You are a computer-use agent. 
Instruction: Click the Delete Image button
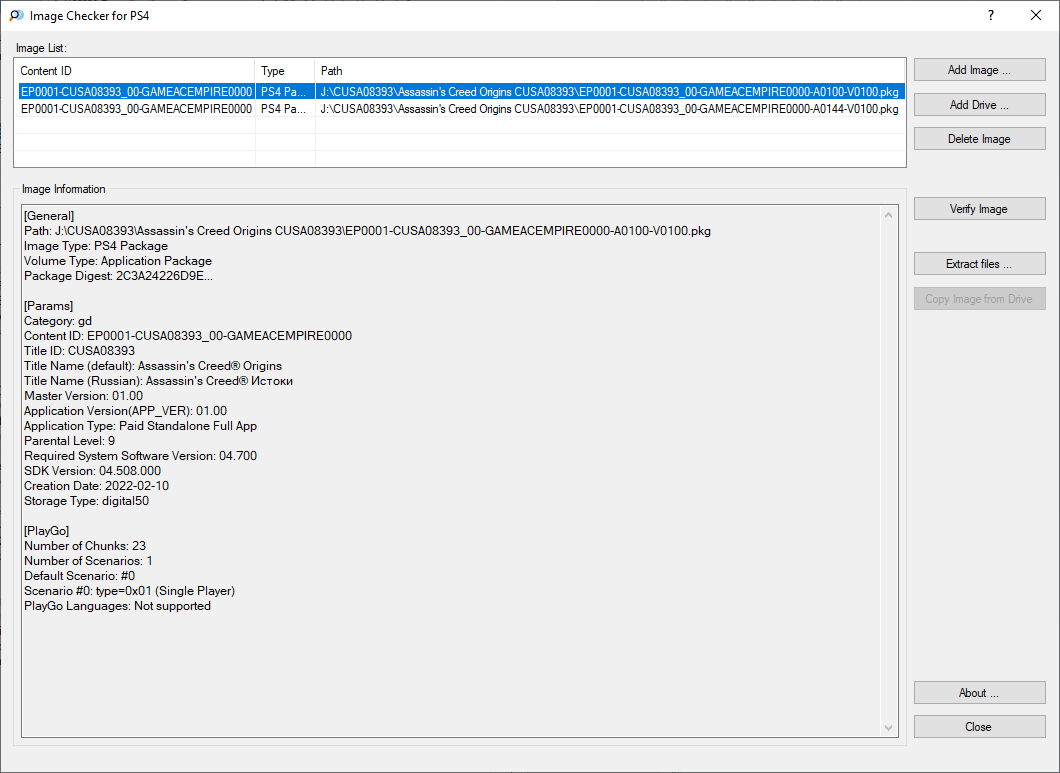tap(979, 139)
